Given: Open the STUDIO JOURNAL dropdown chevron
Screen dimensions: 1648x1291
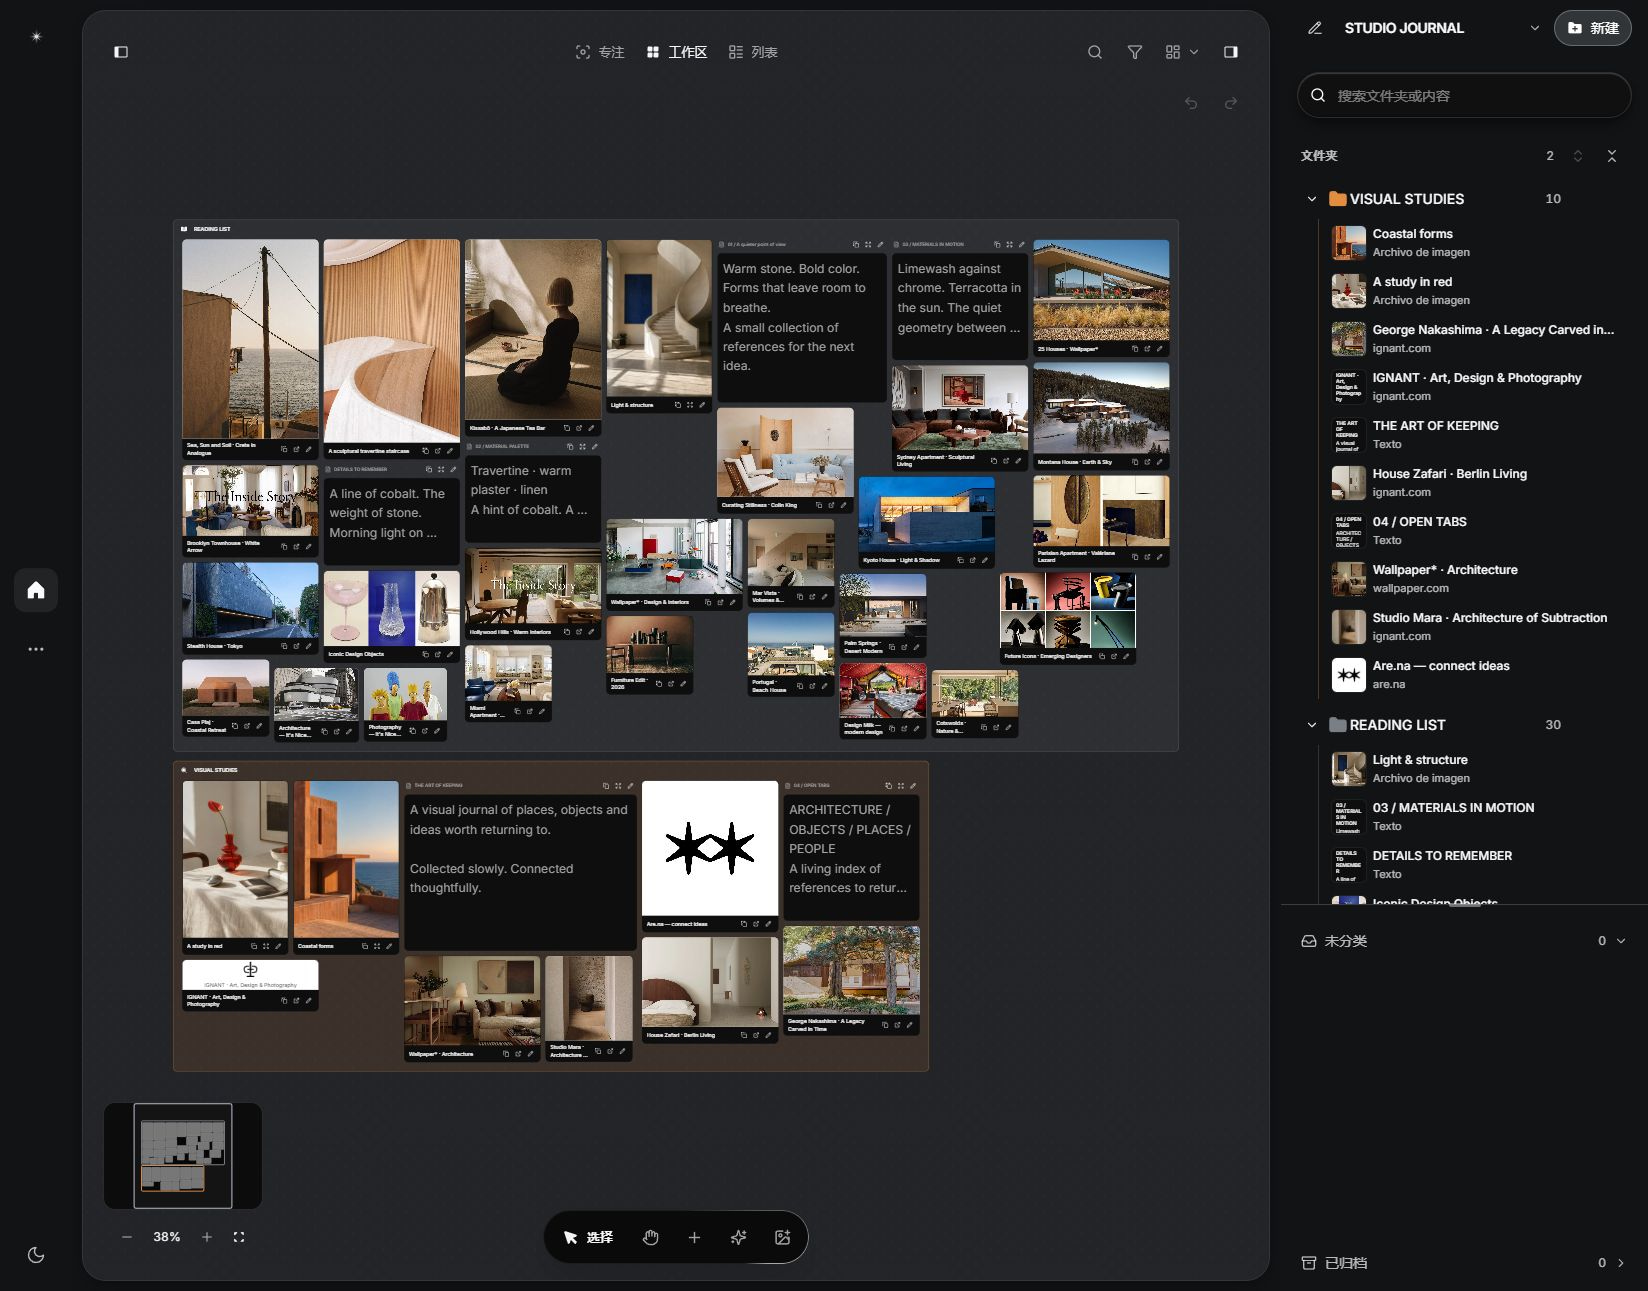Looking at the screenshot, I should [x=1535, y=28].
